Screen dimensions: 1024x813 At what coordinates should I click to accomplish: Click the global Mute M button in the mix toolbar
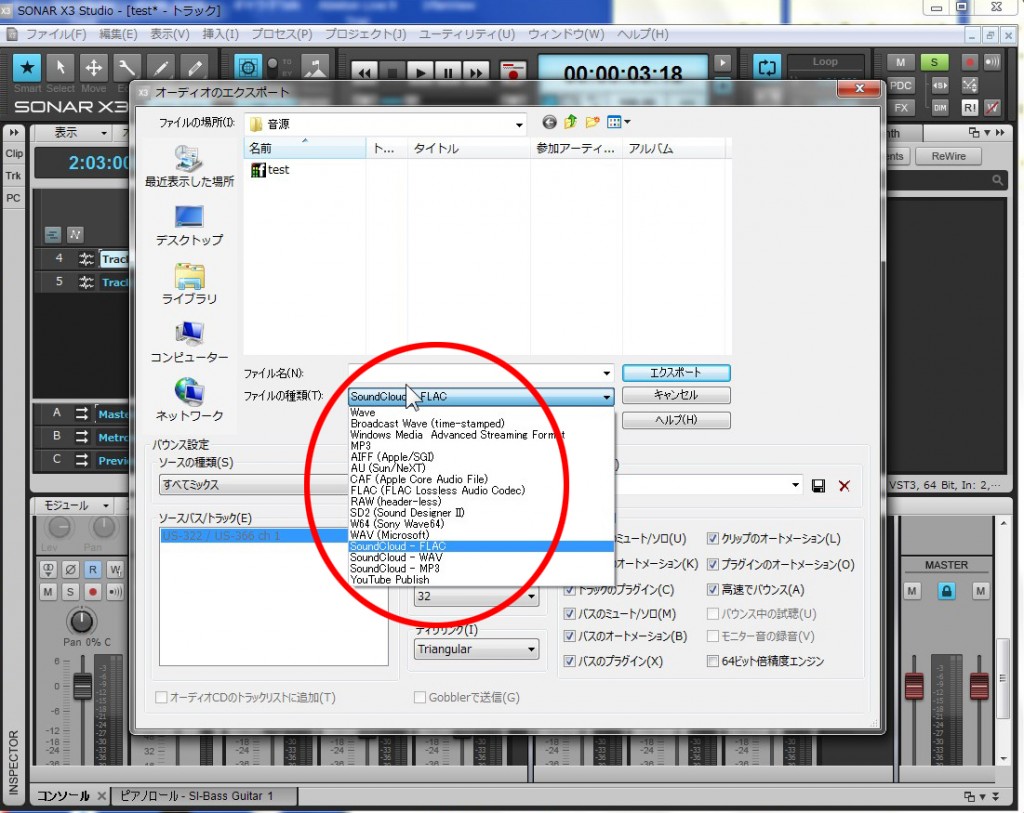coord(901,63)
